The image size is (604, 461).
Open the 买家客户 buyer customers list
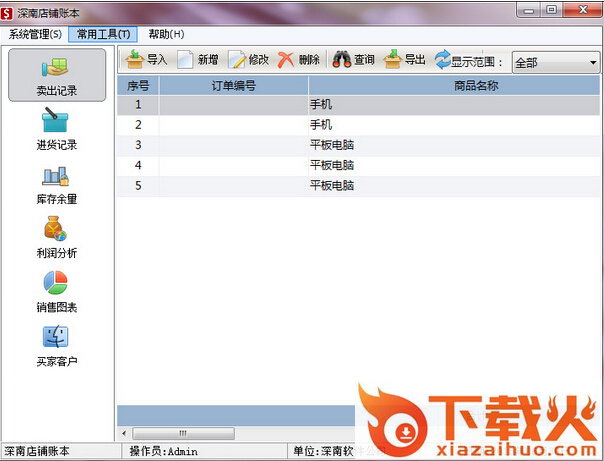click(x=56, y=347)
